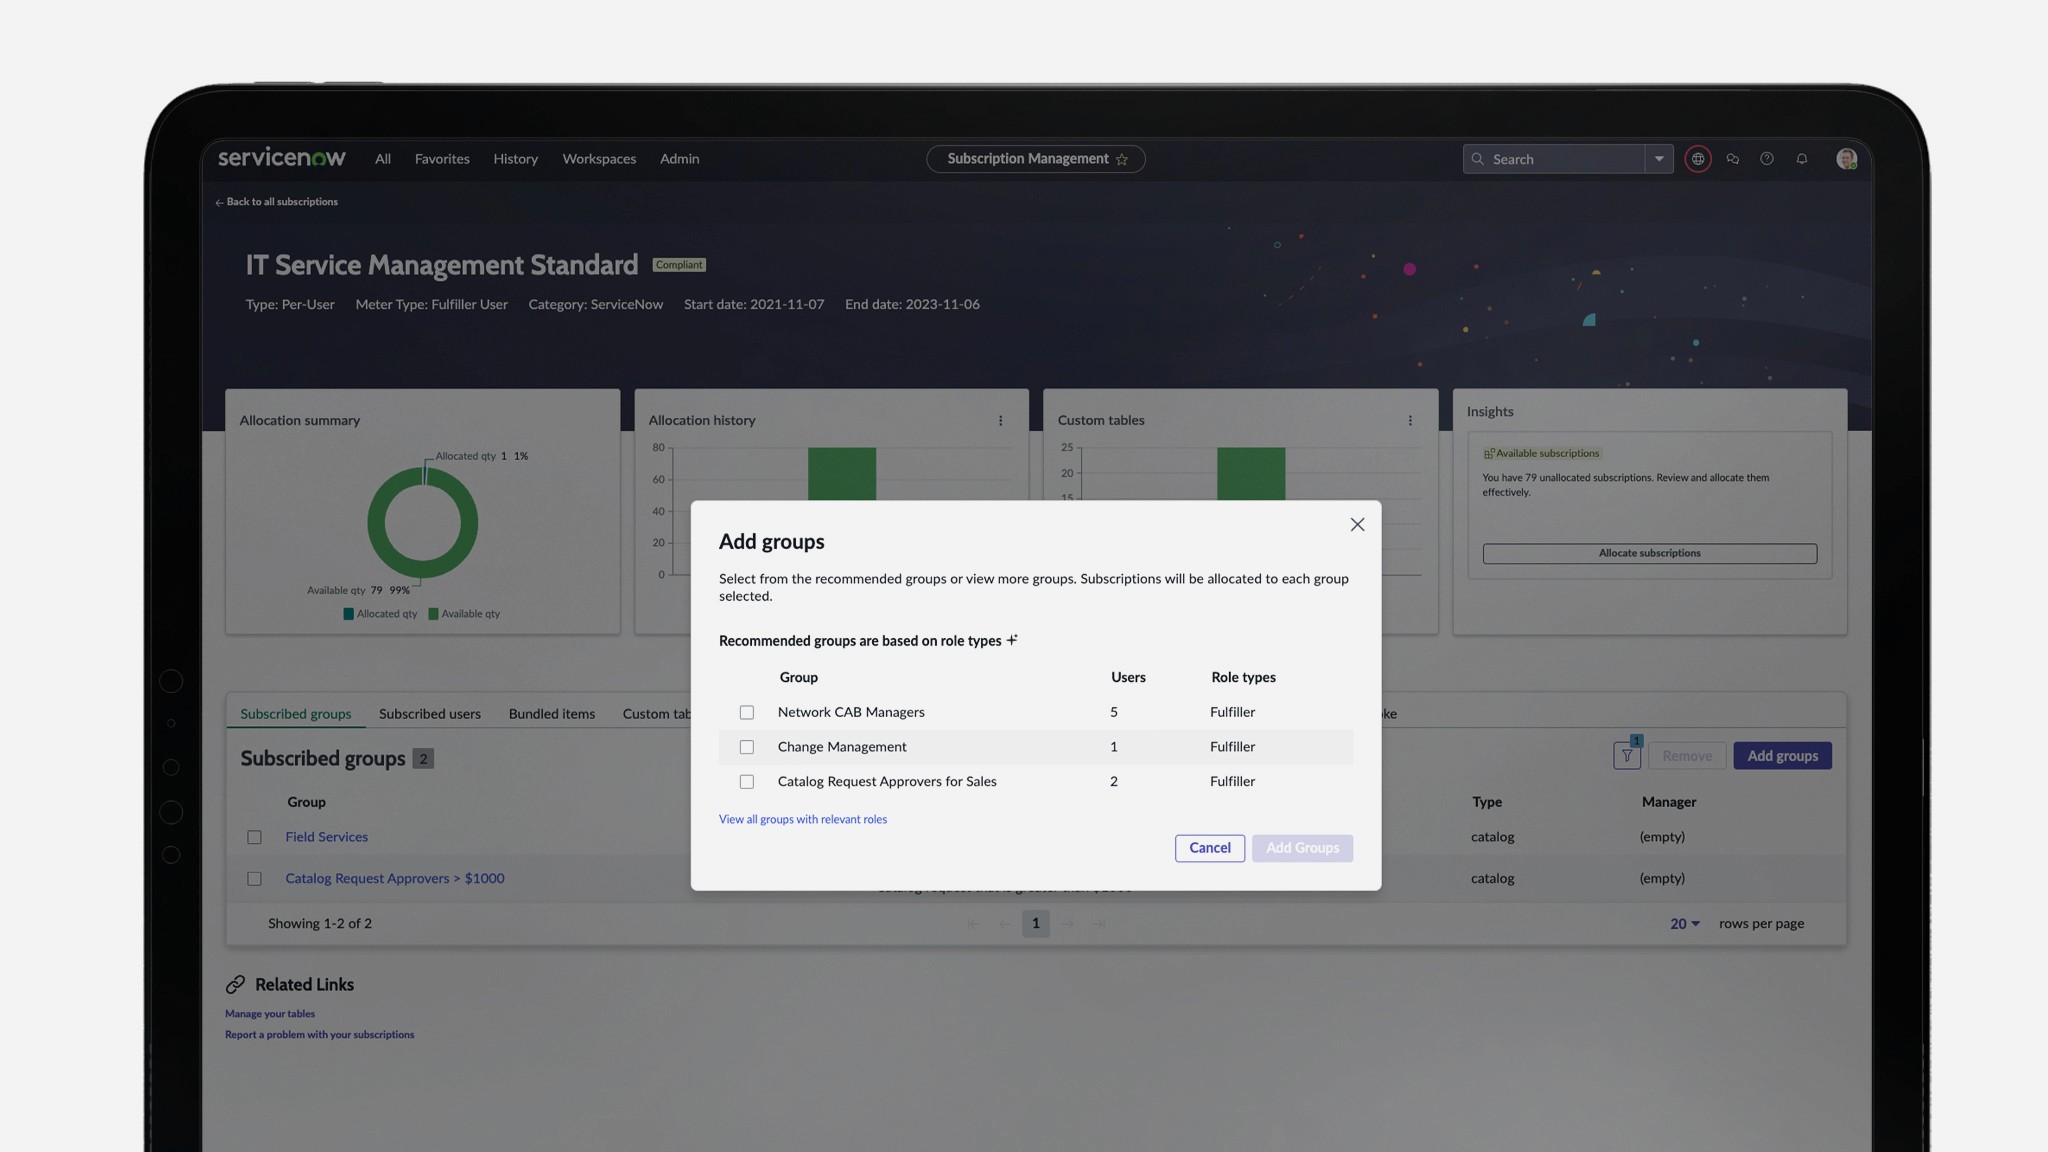The width and height of the screenshot is (2048, 1152).
Task: Open the help question mark icon
Action: (x=1767, y=159)
